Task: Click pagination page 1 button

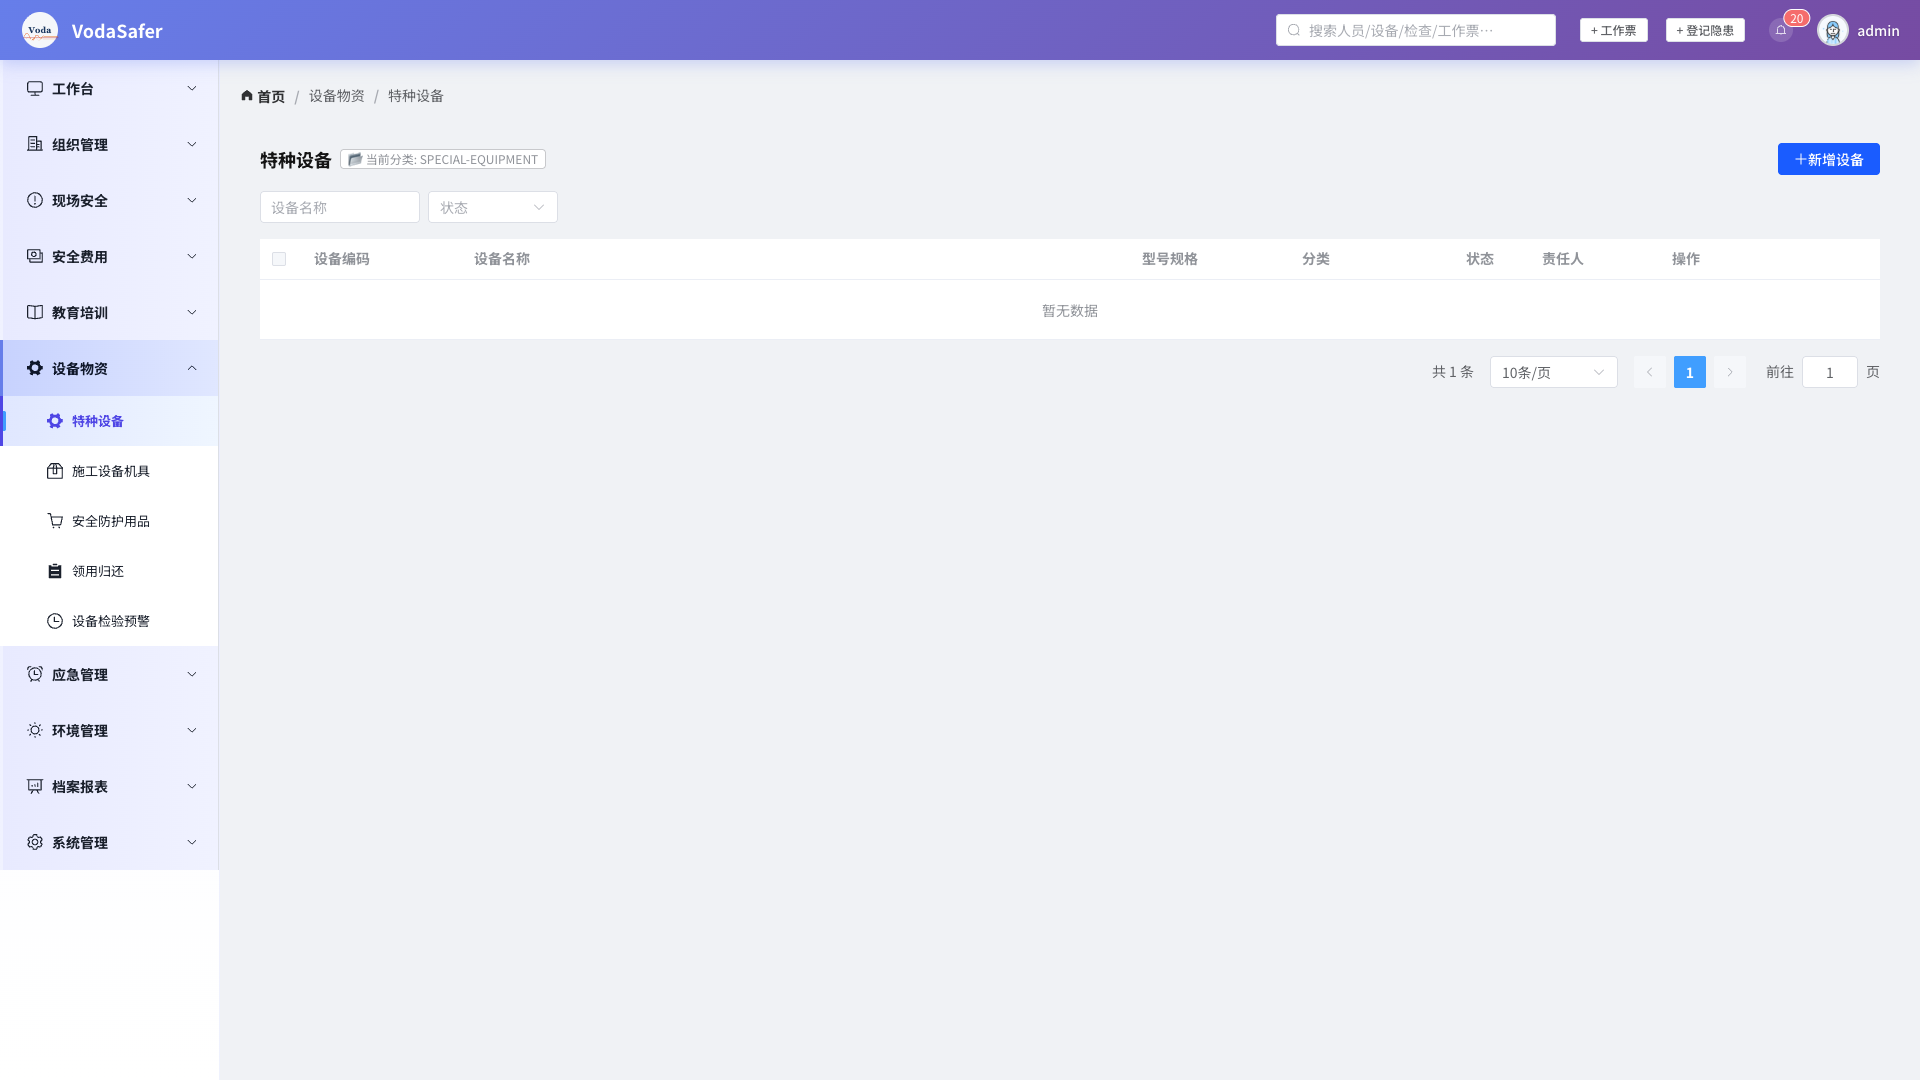Action: pos(1689,372)
